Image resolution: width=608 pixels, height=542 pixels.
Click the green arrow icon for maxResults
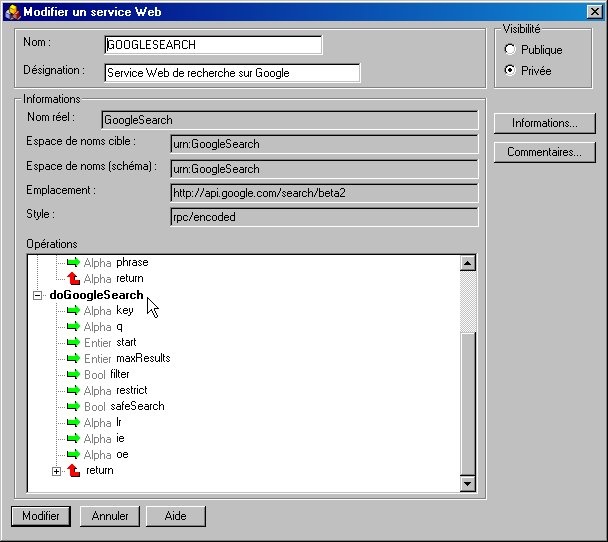click(73, 358)
